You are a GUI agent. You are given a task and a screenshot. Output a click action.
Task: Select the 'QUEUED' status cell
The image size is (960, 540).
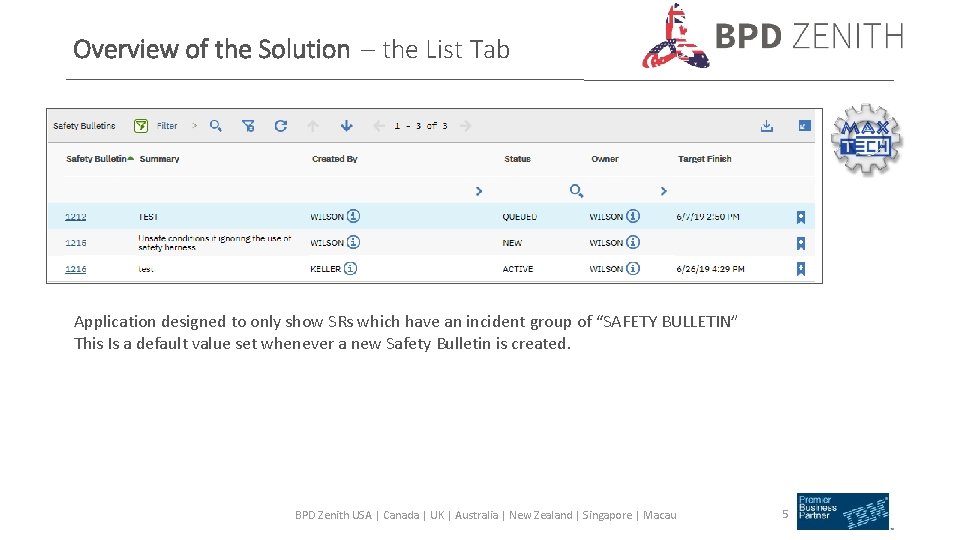[519, 217]
